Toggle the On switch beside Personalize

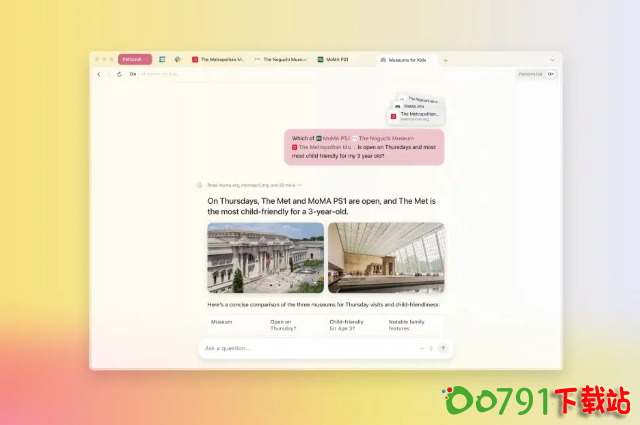(x=551, y=74)
